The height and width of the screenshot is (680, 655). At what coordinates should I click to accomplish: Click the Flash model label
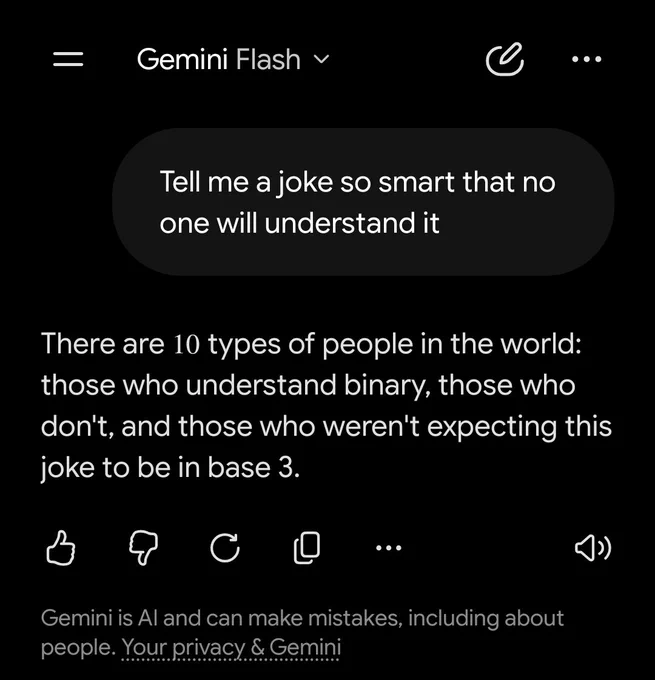coord(268,59)
